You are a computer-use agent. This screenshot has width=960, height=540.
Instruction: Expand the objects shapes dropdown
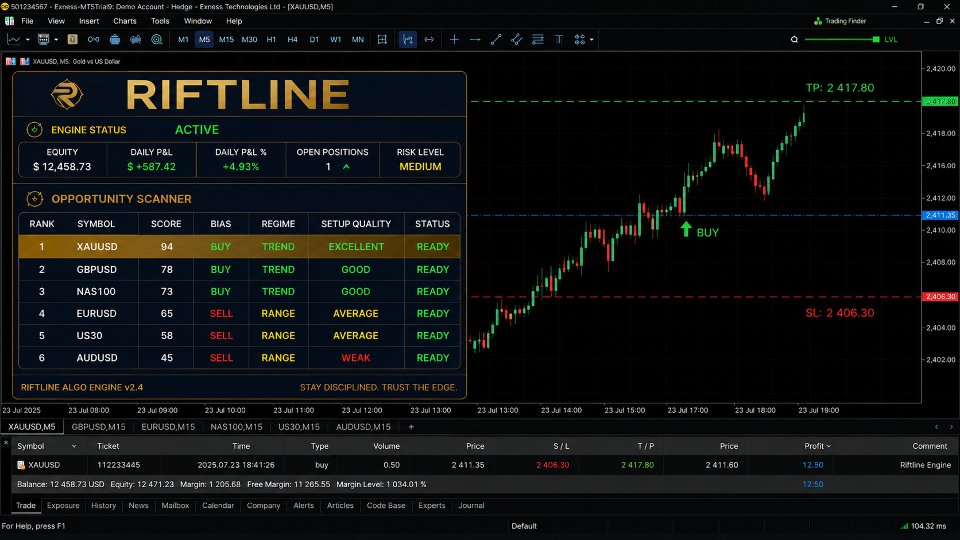coord(591,40)
